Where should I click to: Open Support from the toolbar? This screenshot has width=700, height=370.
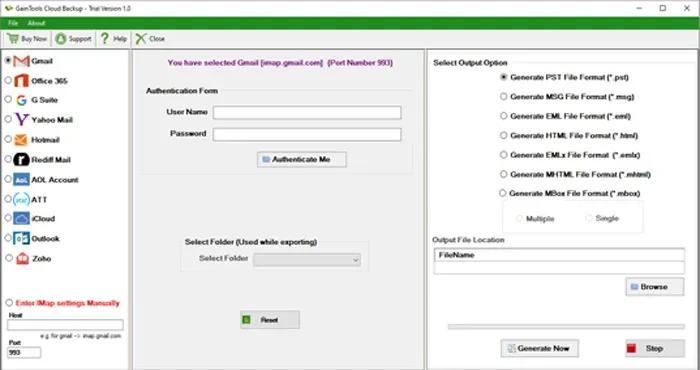pyautogui.click(x=73, y=39)
